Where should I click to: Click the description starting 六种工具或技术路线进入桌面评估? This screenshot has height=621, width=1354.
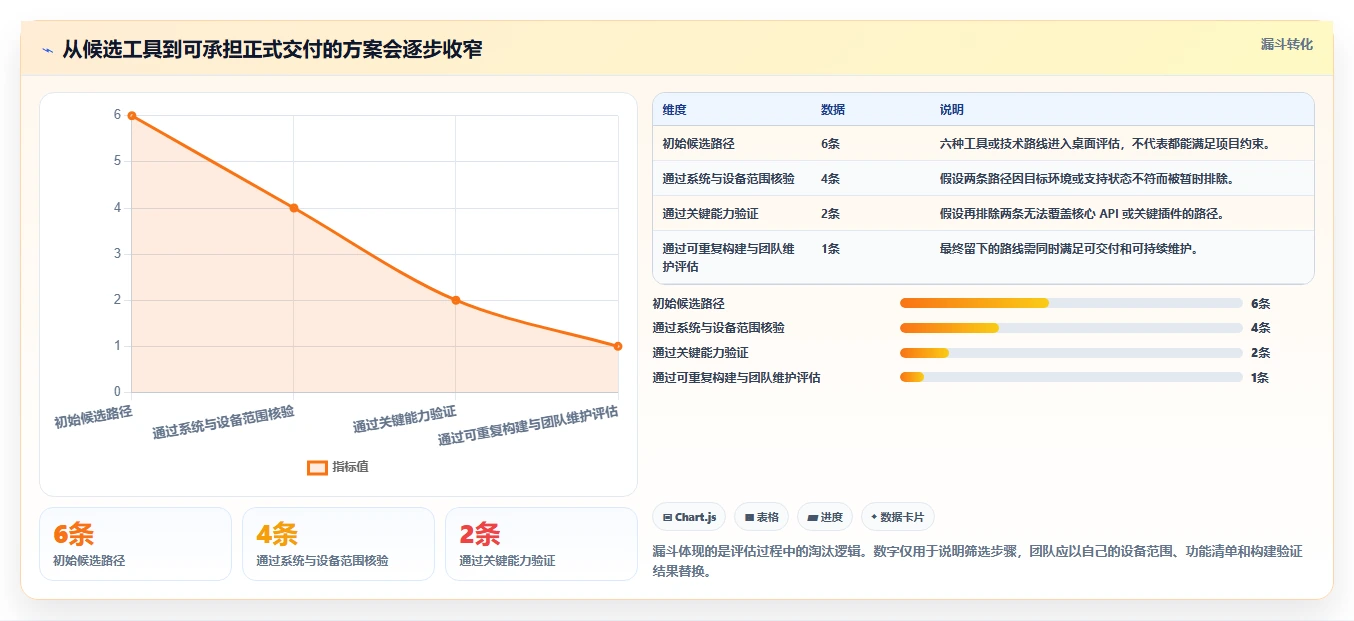(1105, 144)
